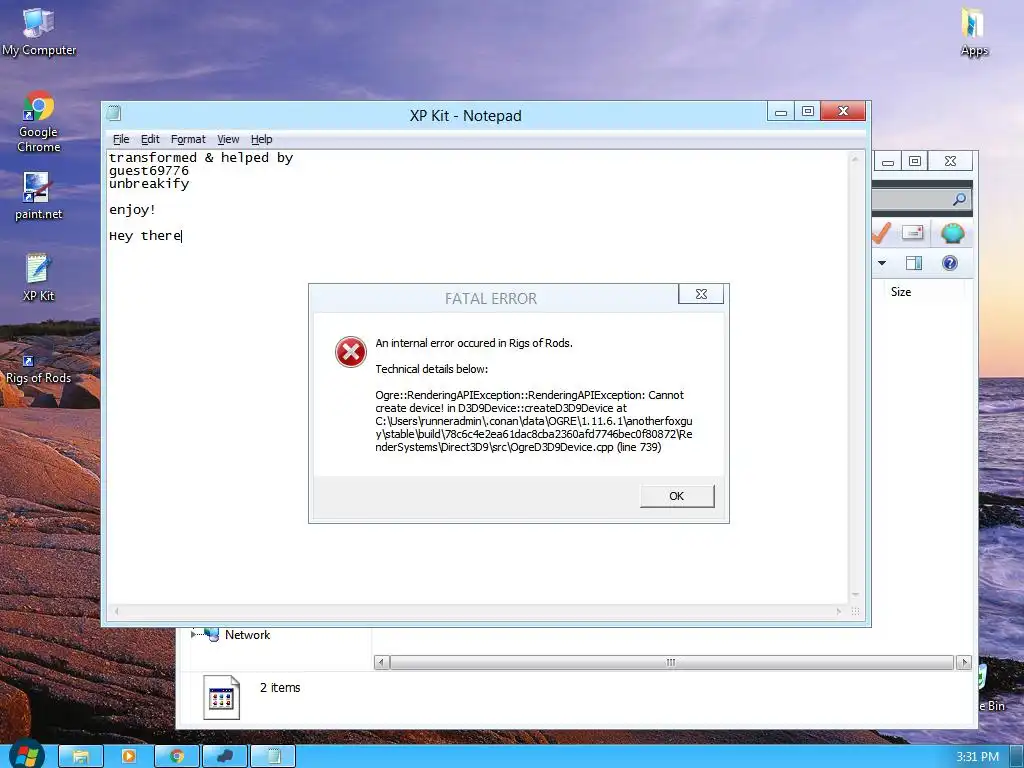Minimize the XP Kit Notepad window
Viewport: 1024px width, 768px height.
click(780, 112)
